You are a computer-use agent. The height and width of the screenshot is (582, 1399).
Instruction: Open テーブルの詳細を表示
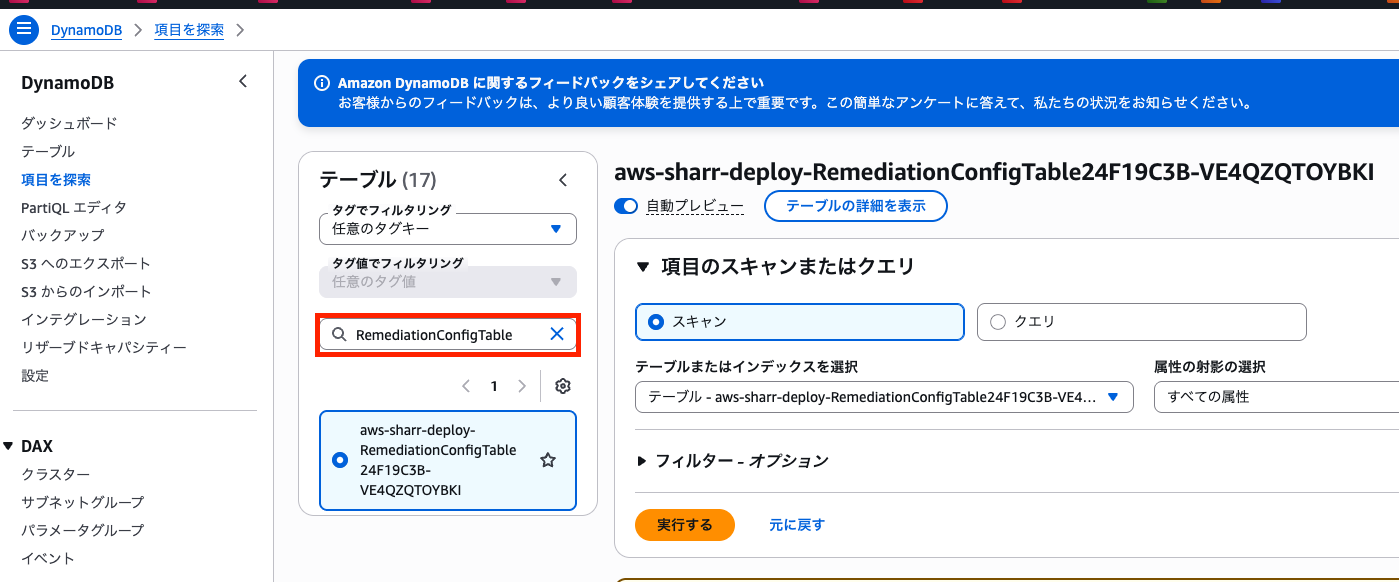click(855, 206)
